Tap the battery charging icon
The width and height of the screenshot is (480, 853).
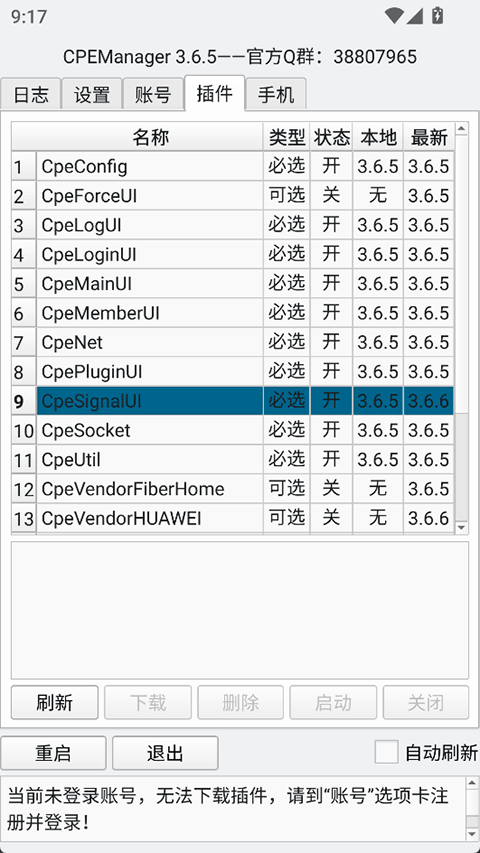tap(438, 15)
